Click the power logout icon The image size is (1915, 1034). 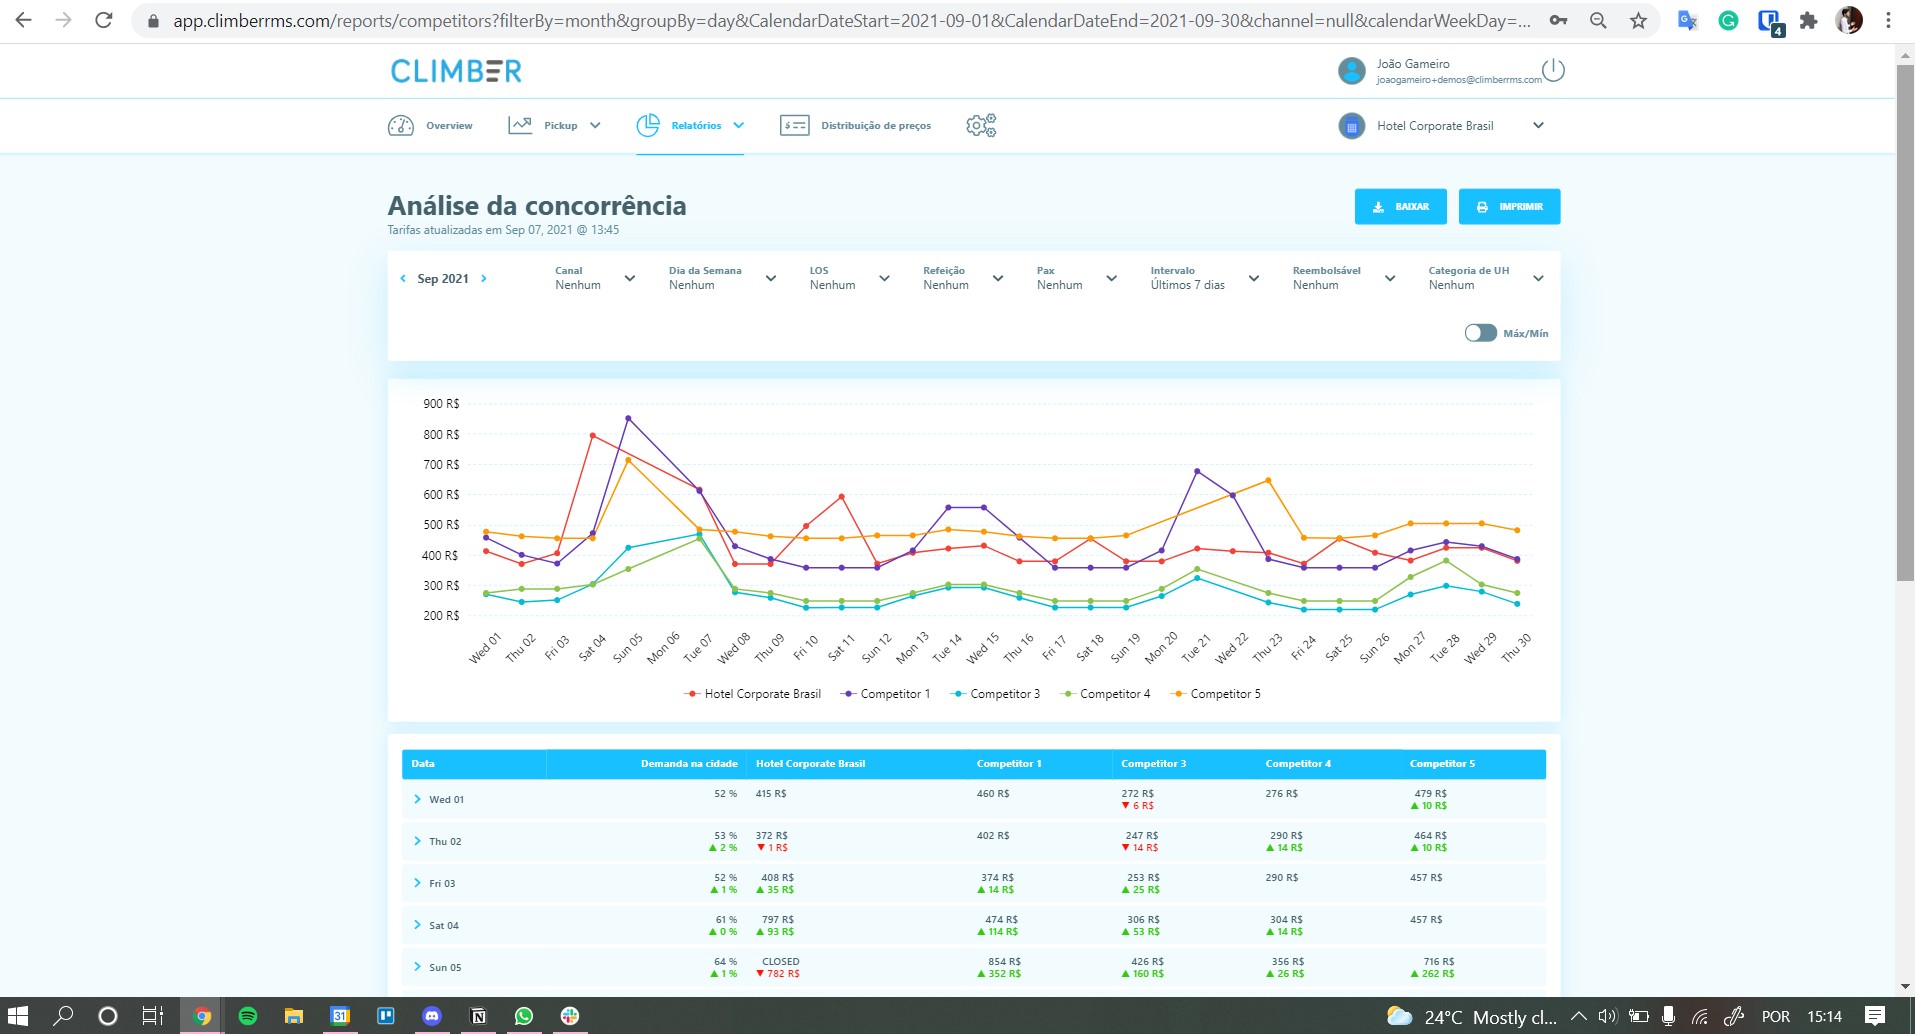[x=1553, y=70]
